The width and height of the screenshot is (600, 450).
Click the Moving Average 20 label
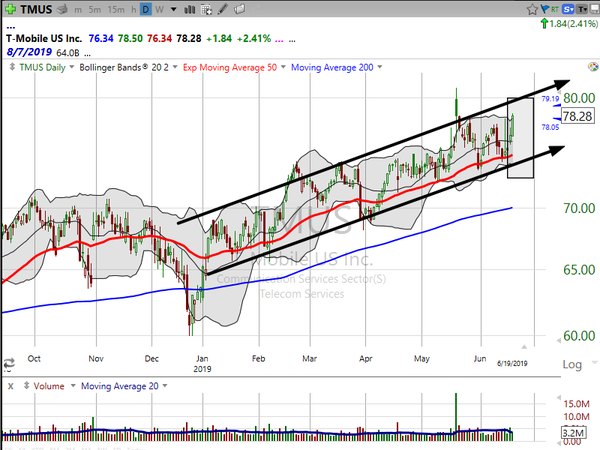pyautogui.click(x=119, y=386)
